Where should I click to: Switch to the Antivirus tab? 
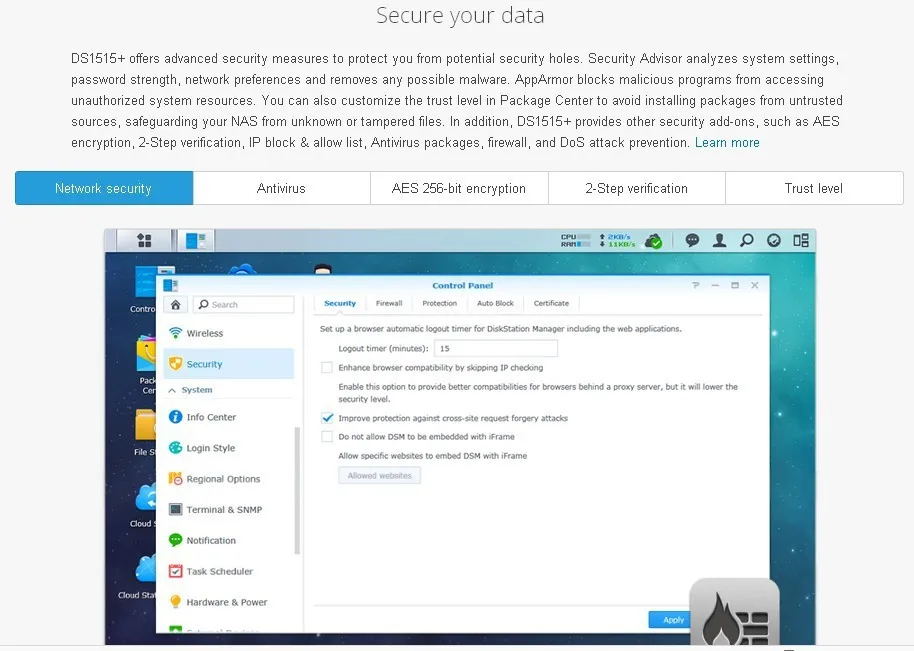click(282, 188)
